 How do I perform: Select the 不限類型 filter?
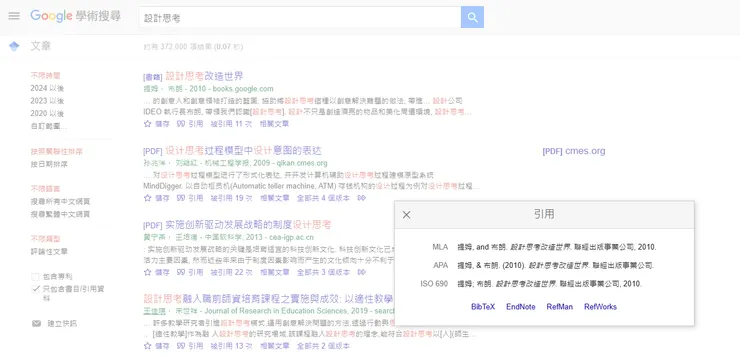(x=45, y=239)
